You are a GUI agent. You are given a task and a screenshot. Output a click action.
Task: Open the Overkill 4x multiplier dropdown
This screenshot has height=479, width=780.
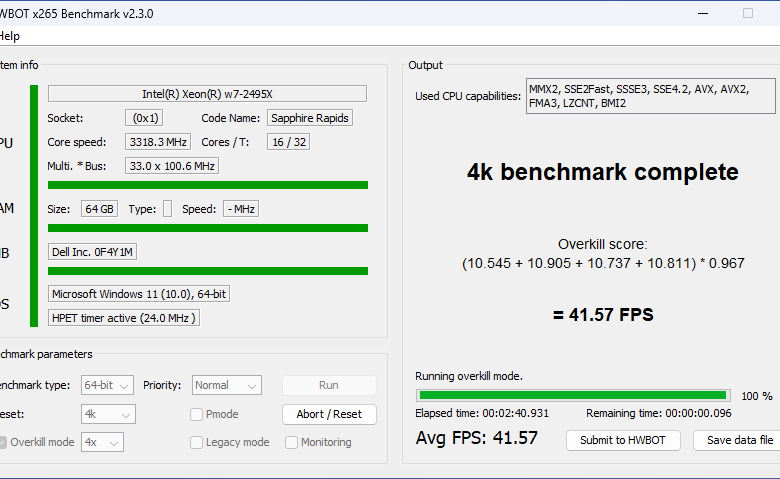(x=102, y=442)
